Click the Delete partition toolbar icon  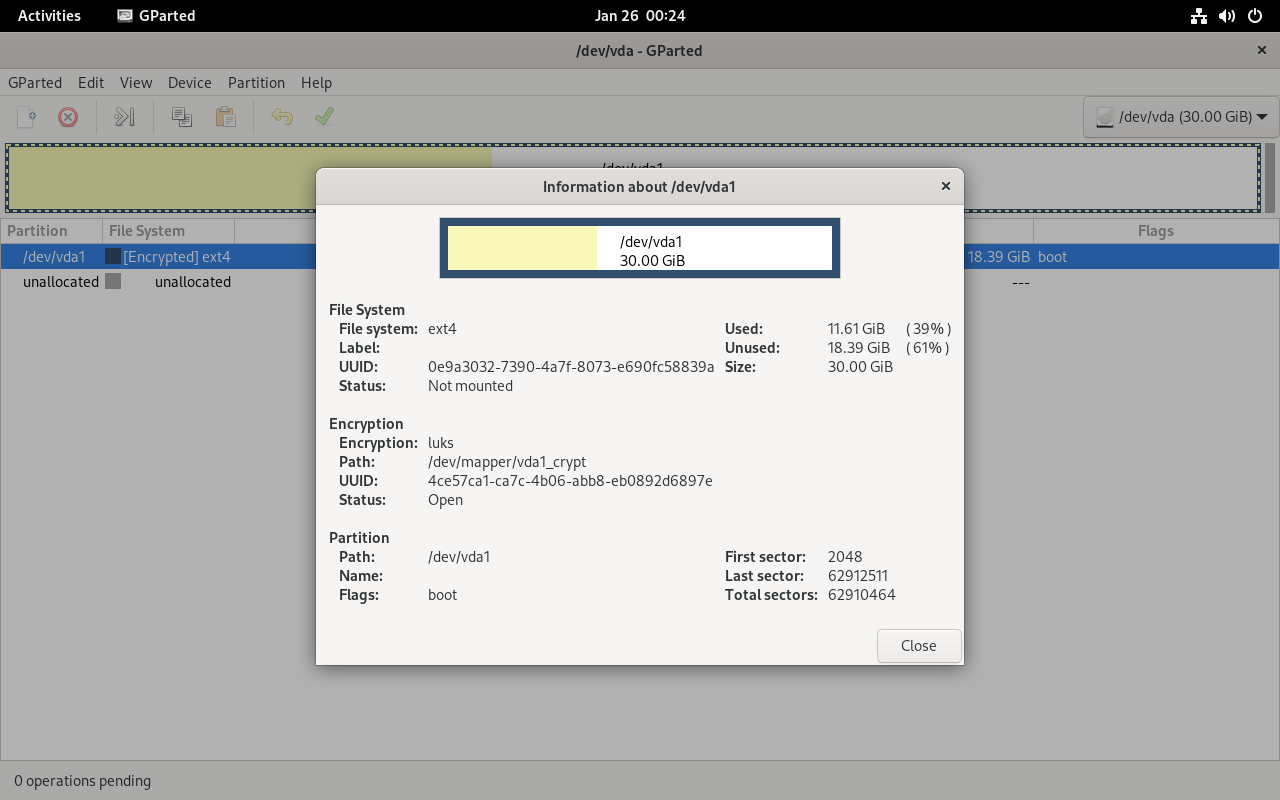(x=68, y=117)
